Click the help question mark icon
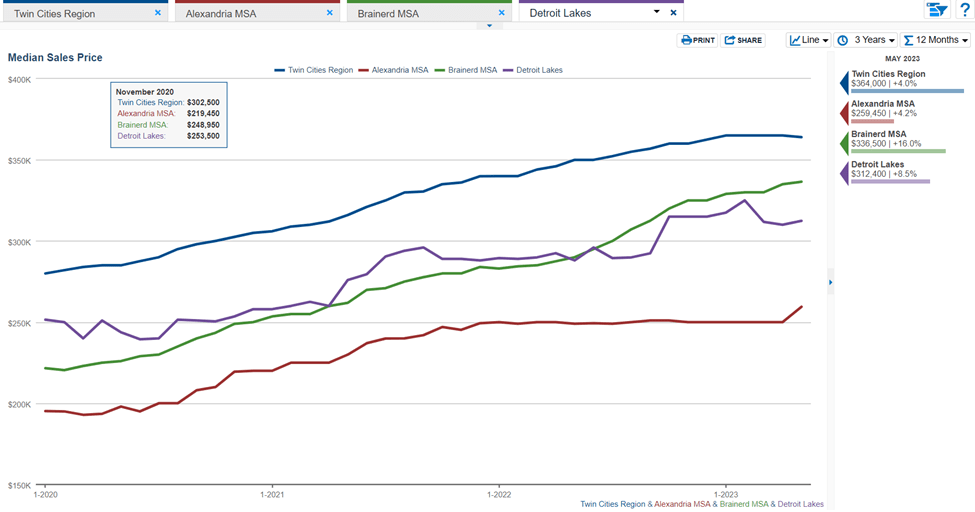The width and height of the screenshot is (975, 512). click(964, 10)
